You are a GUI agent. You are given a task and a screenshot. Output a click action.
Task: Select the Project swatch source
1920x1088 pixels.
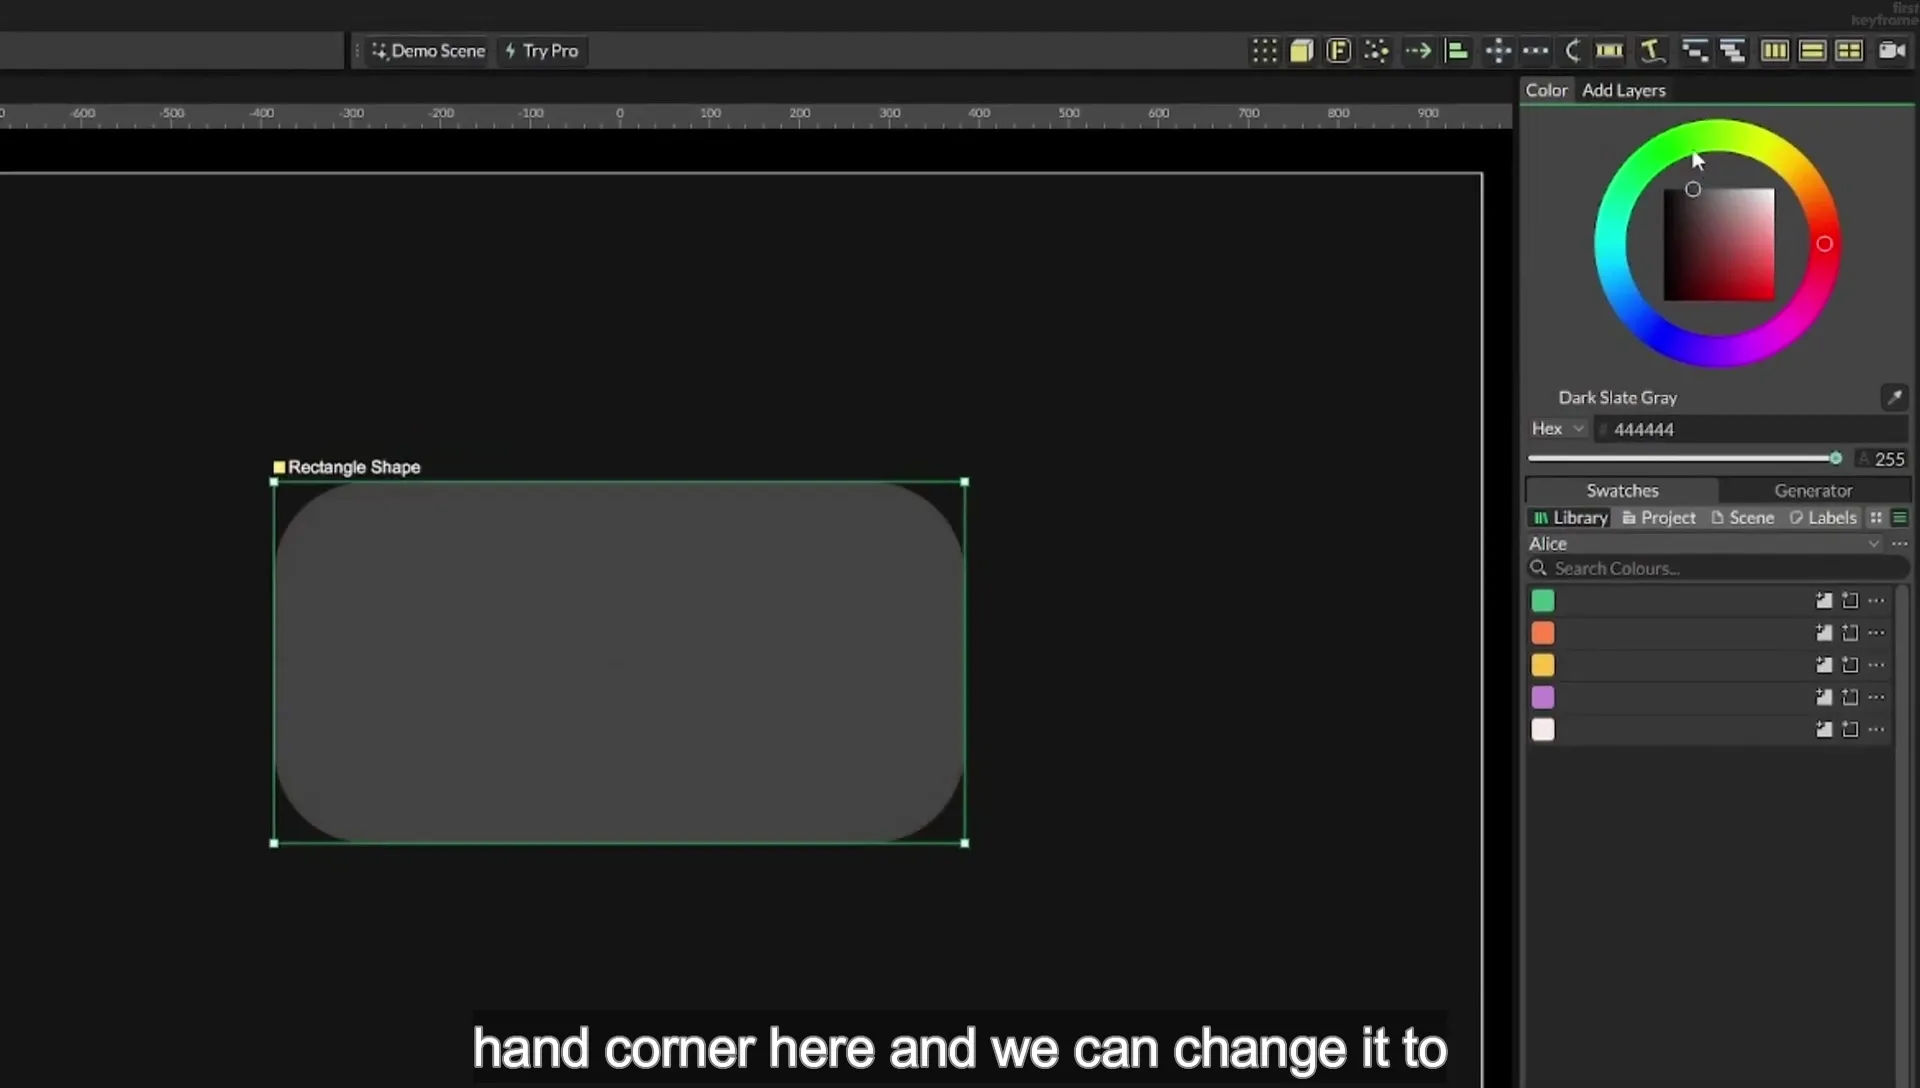(1659, 517)
